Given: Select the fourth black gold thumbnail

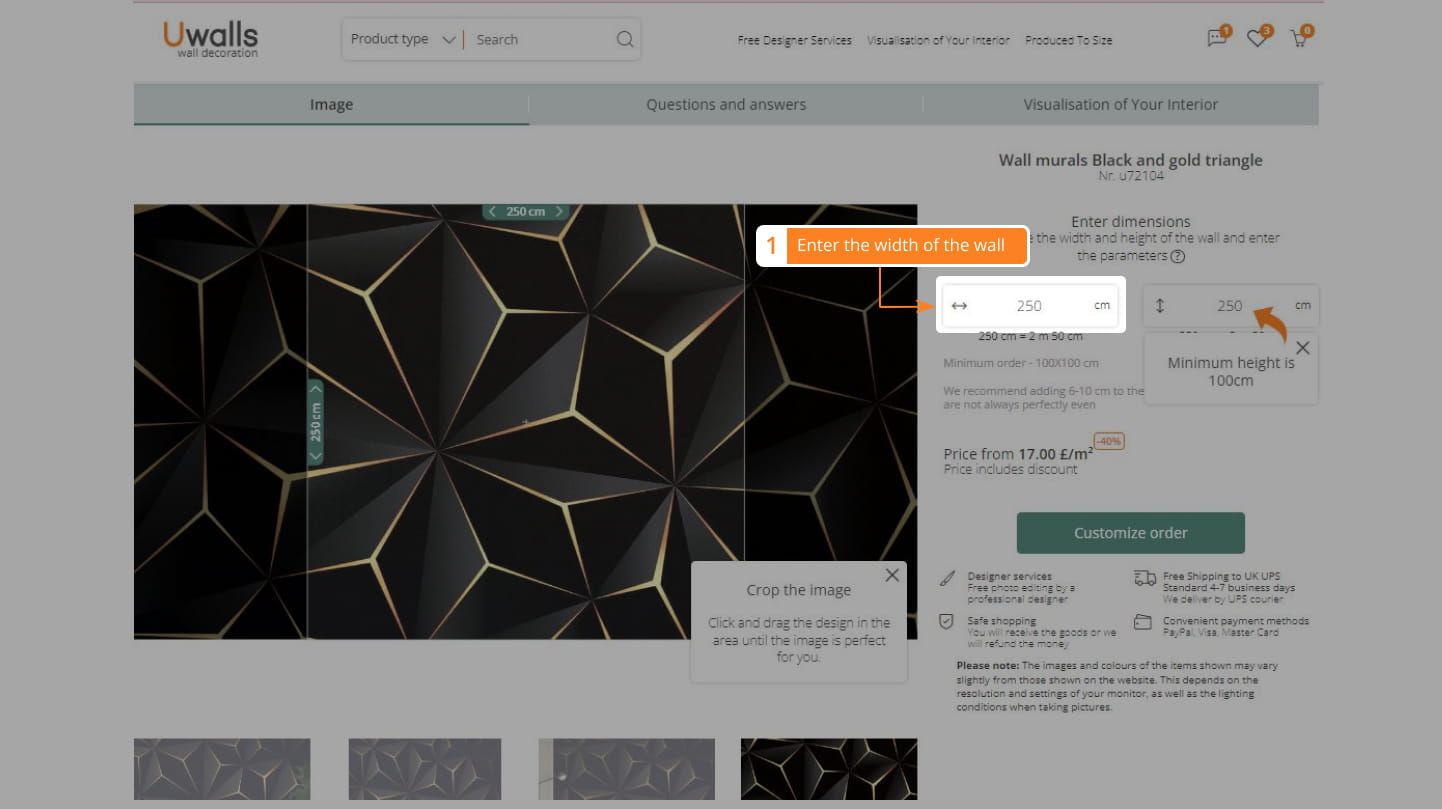Looking at the screenshot, I should (x=828, y=769).
